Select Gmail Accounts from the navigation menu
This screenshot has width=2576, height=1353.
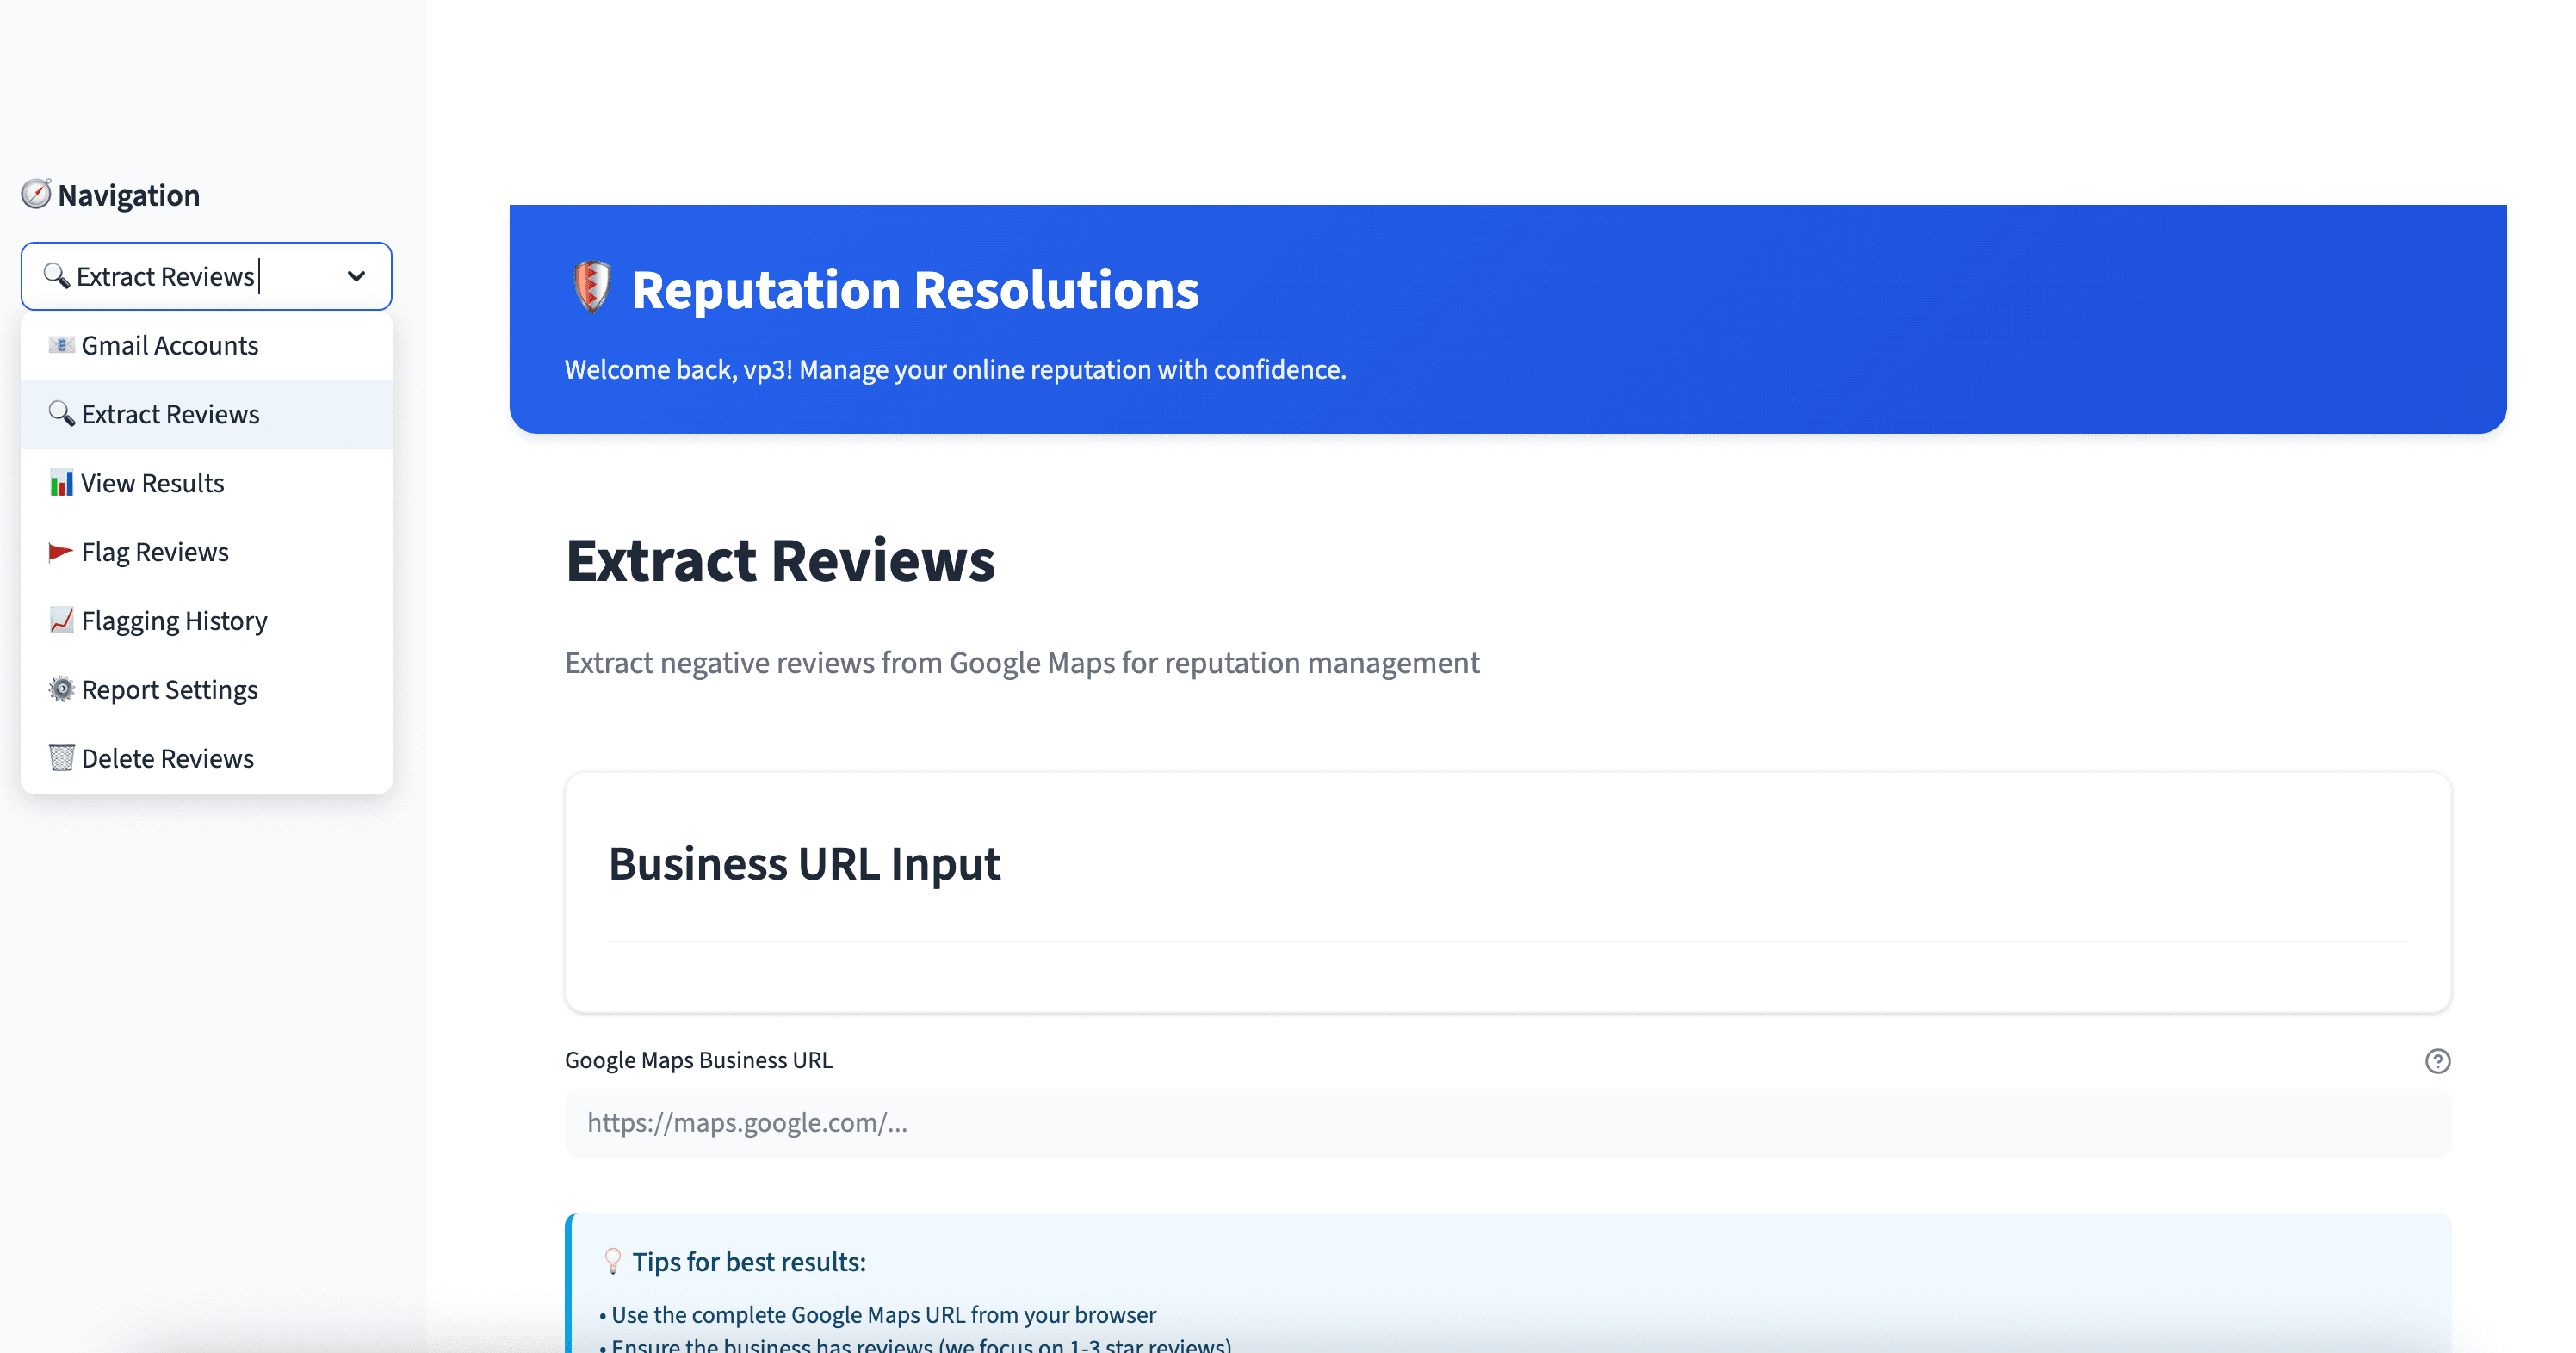click(x=170, y=345)
